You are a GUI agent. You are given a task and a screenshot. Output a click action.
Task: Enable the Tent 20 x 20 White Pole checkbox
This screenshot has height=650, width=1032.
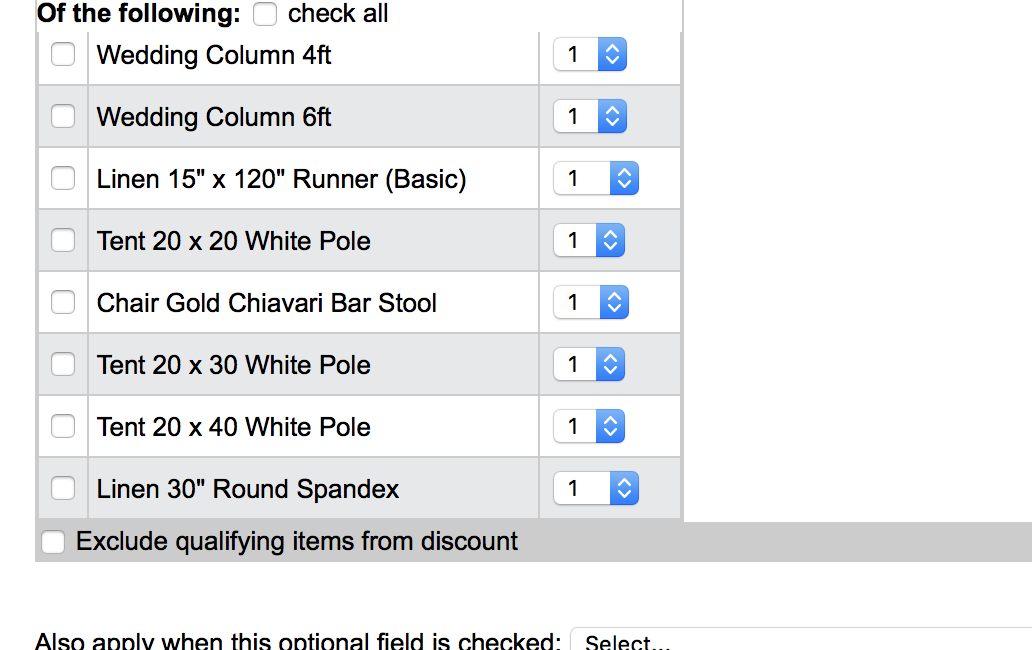[63, 240]
